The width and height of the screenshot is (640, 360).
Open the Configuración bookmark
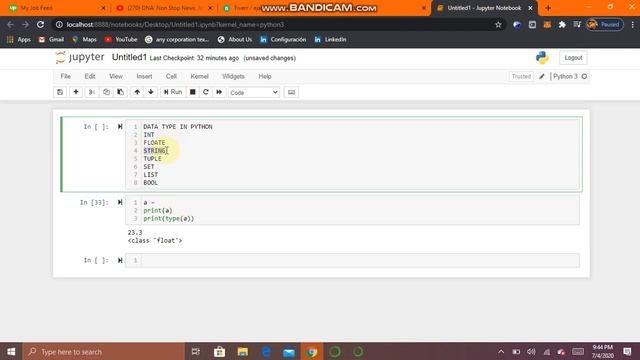click(283, 40)
